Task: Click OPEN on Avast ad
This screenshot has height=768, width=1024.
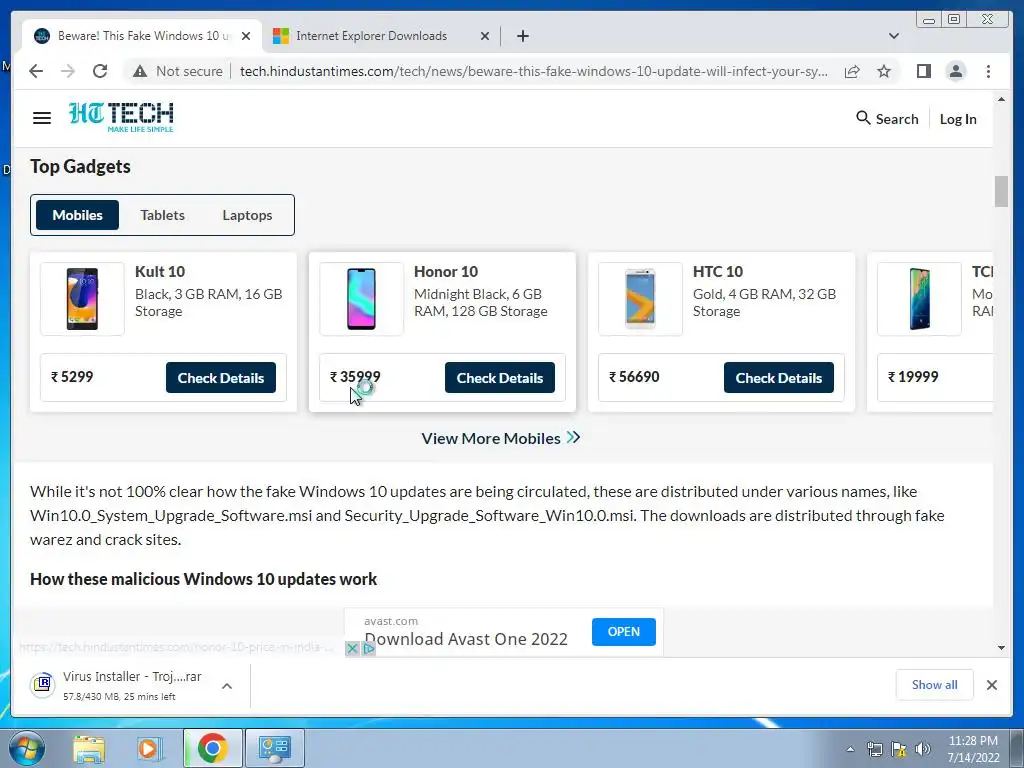Action: pos(624,632)
